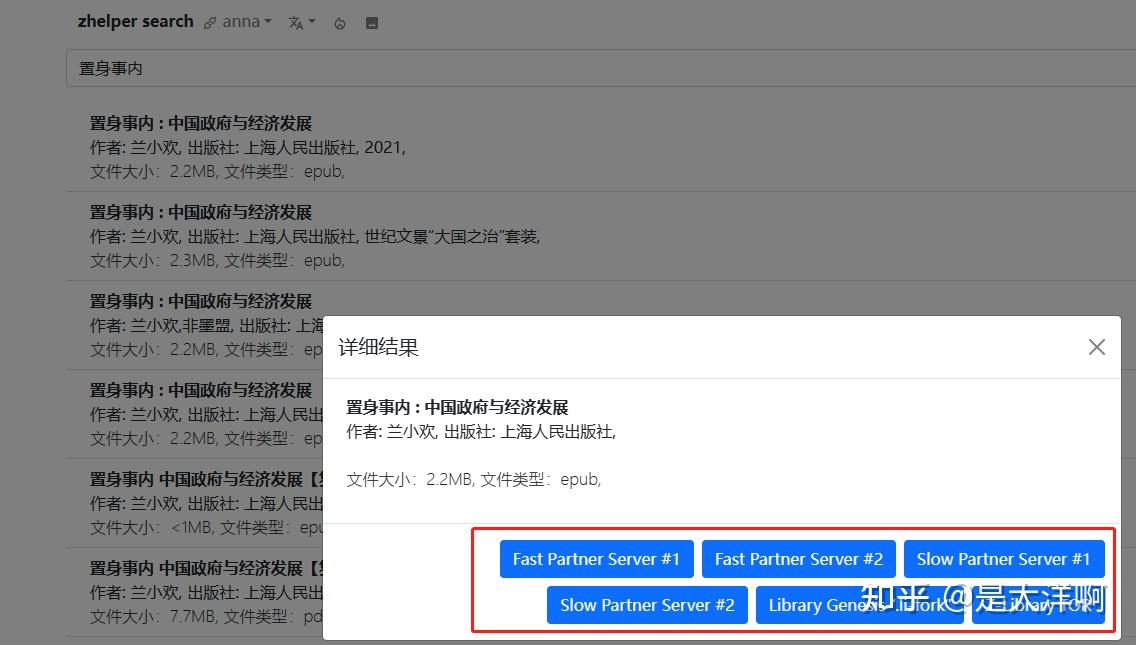Click the zhelper search title
Viewport: 1136px width, 645px height.
(135, 21)
